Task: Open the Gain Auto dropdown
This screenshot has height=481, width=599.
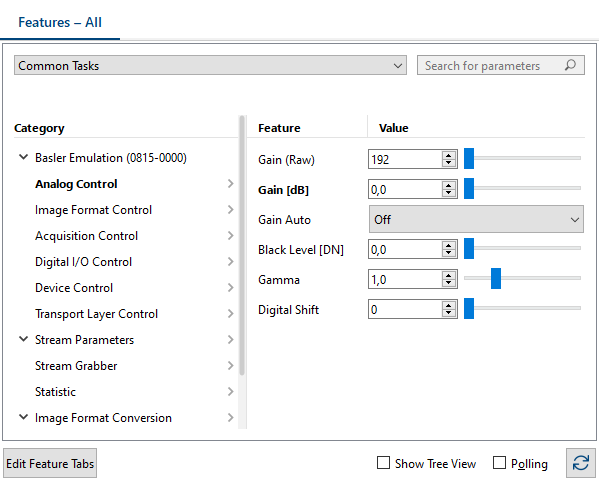Action: pos(476,219)
